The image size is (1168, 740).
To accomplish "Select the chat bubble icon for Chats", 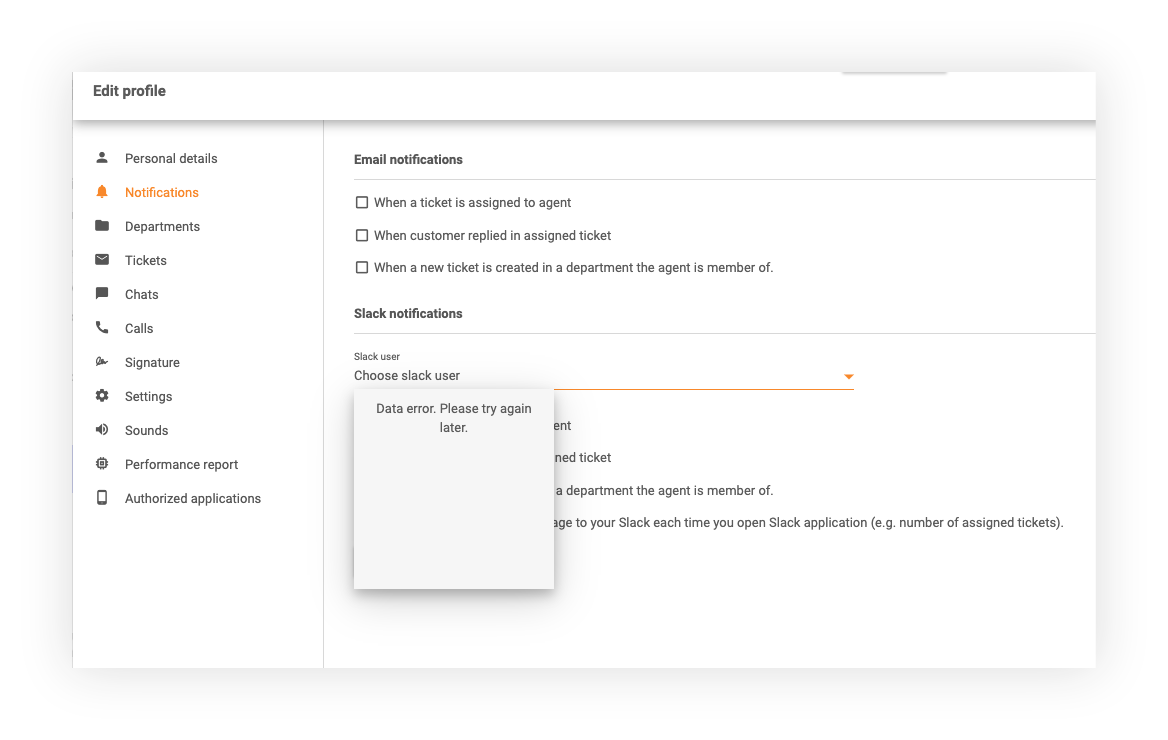I will point(101,294).
